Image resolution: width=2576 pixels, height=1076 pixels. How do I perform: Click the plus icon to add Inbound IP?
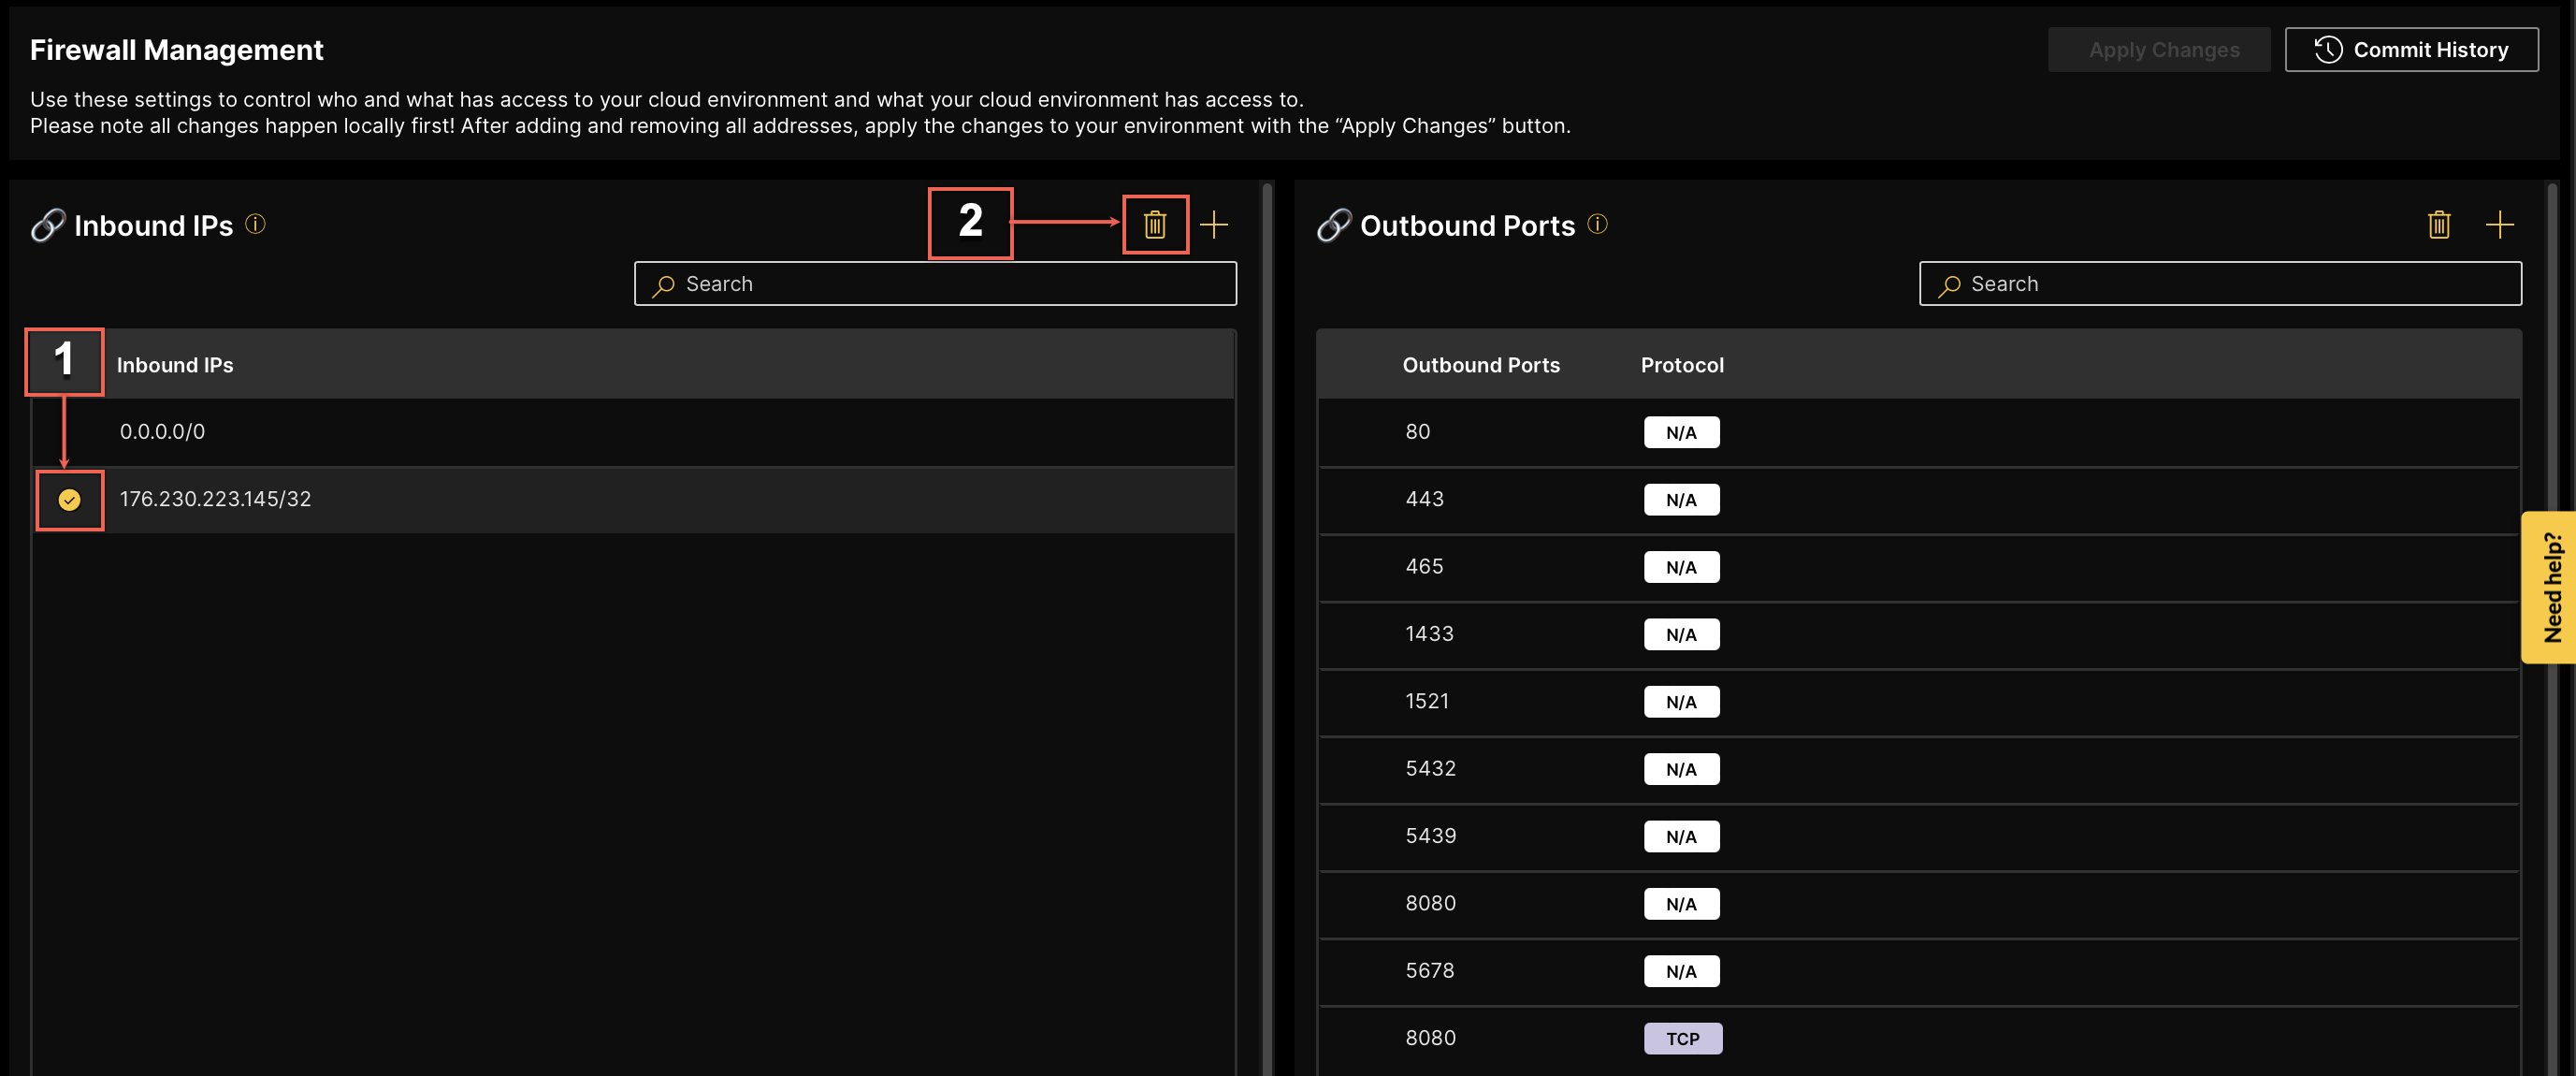tap(1213, 224)
